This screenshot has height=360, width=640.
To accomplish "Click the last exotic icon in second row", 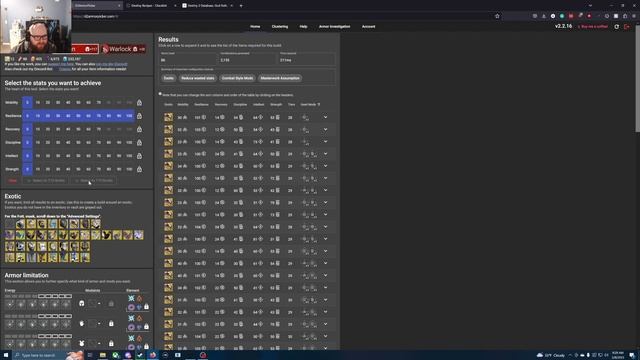I will (139, 235).
